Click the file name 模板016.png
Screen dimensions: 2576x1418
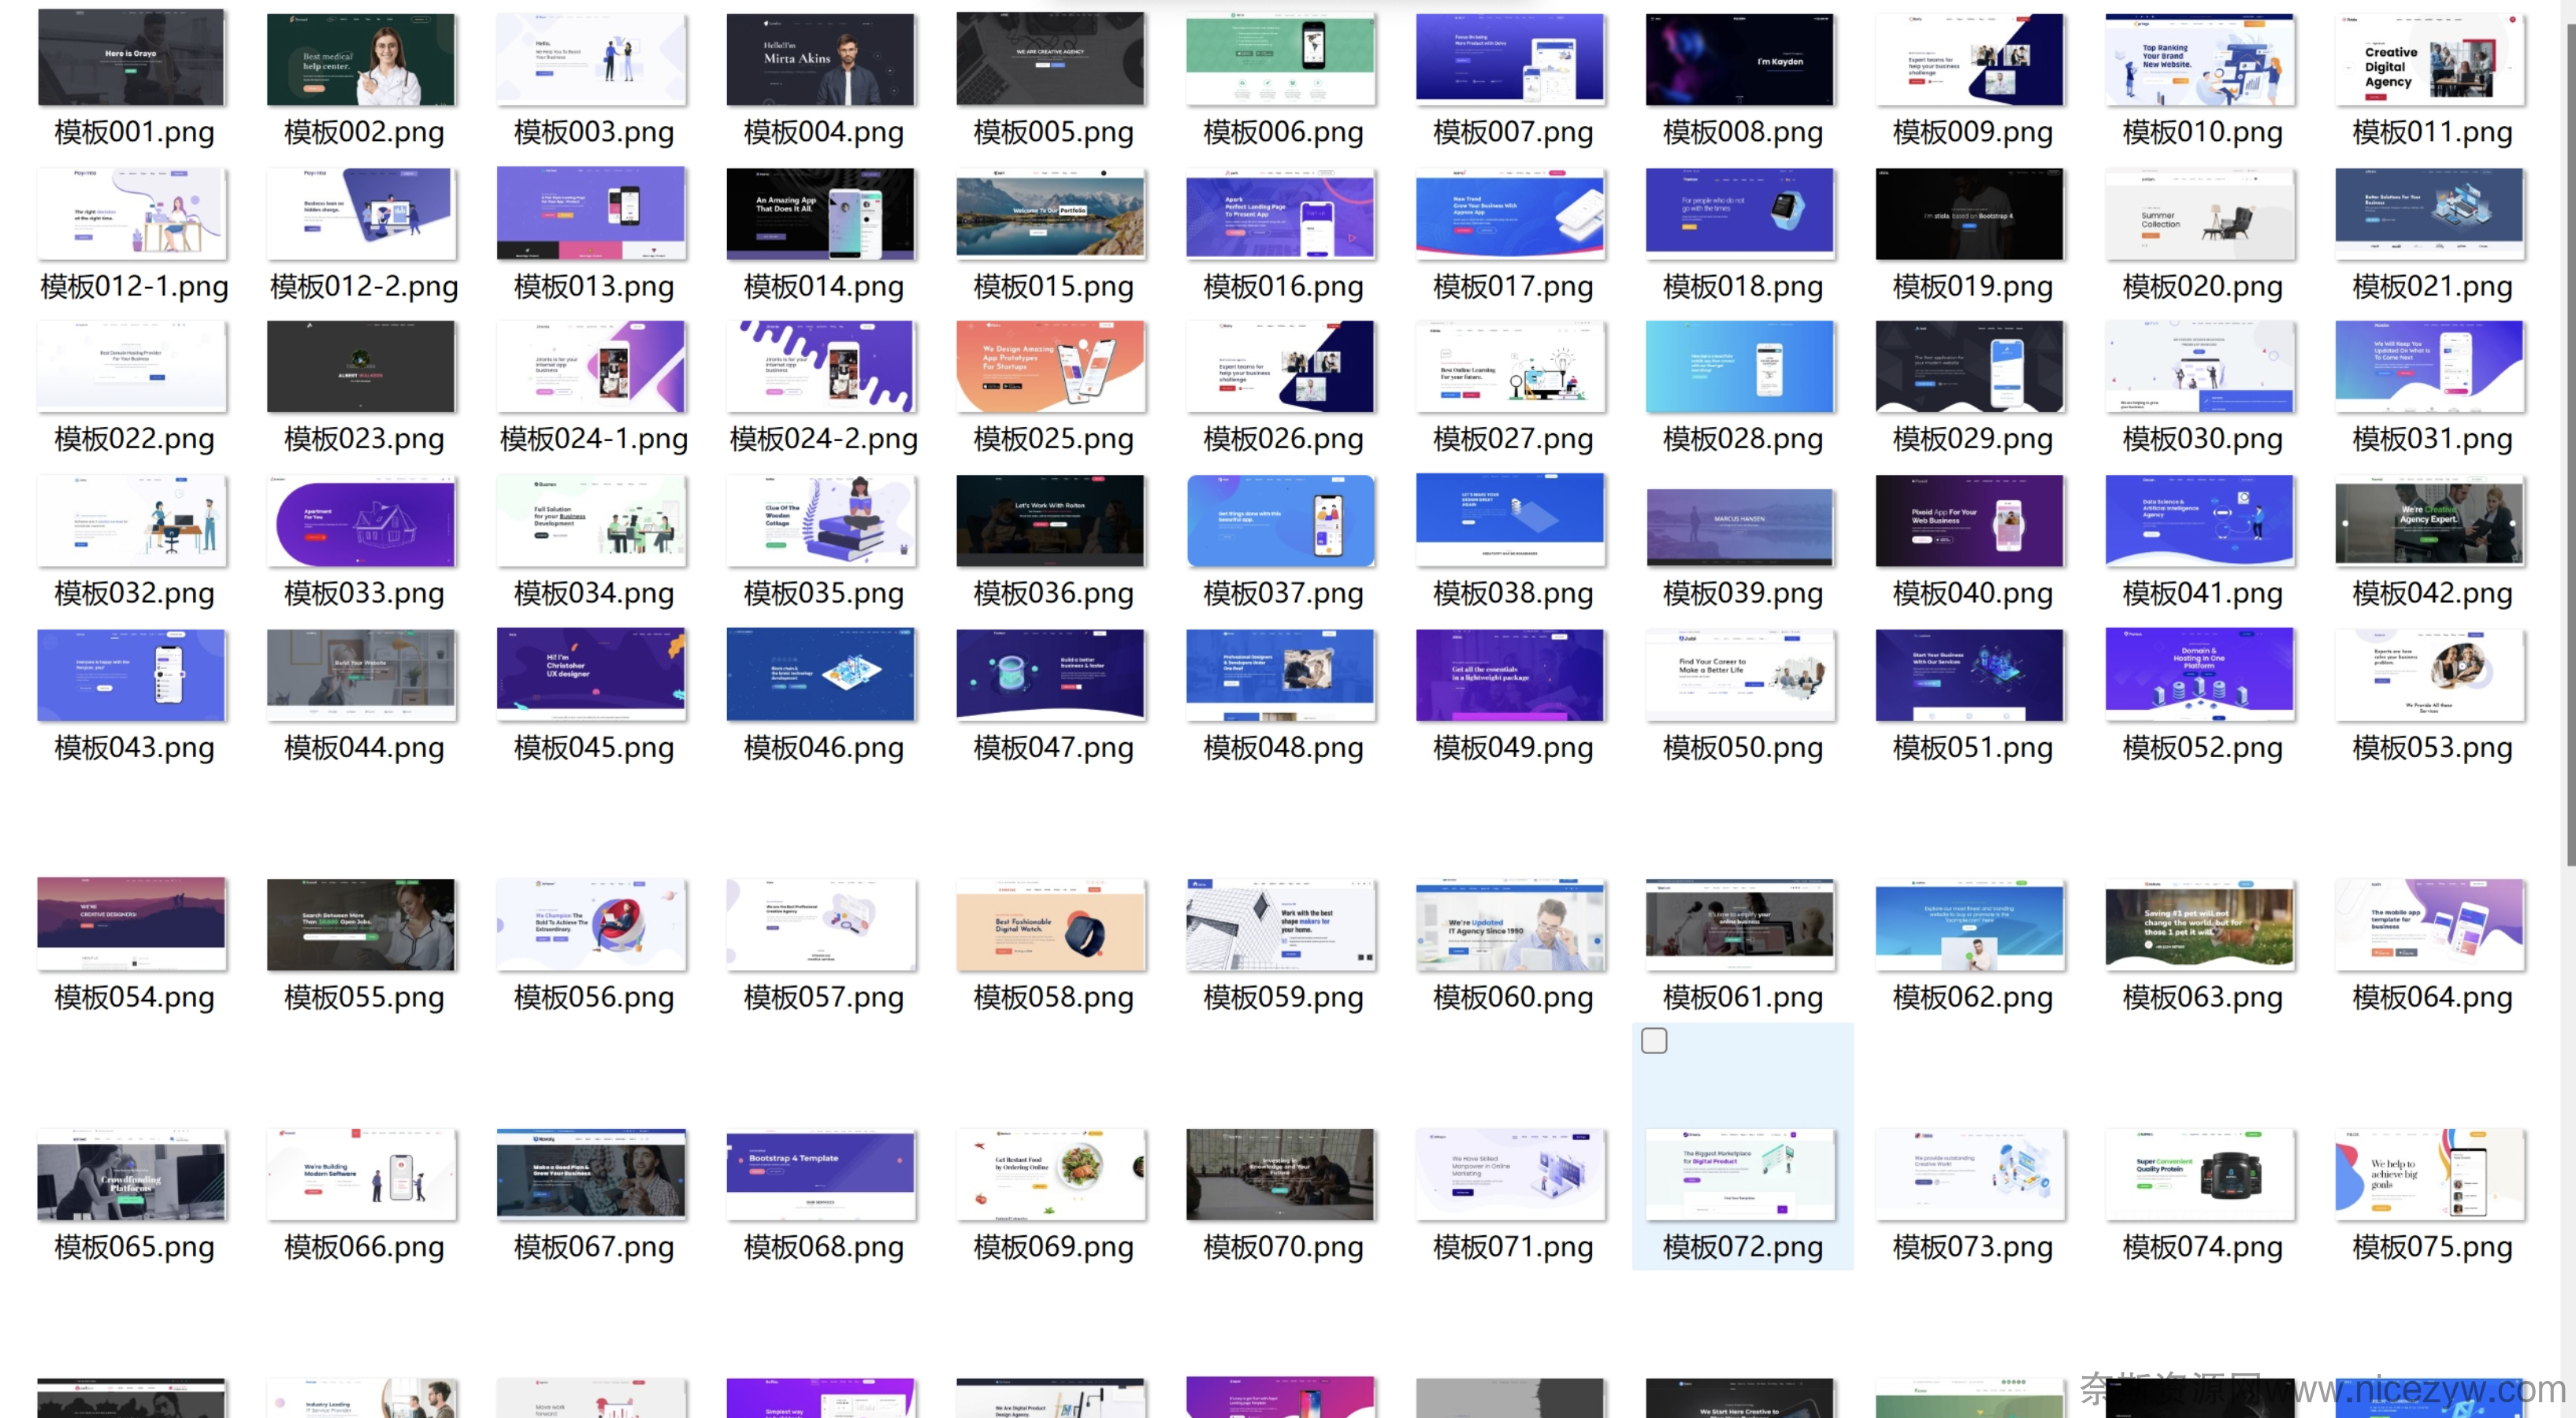tap(1283, 287)
